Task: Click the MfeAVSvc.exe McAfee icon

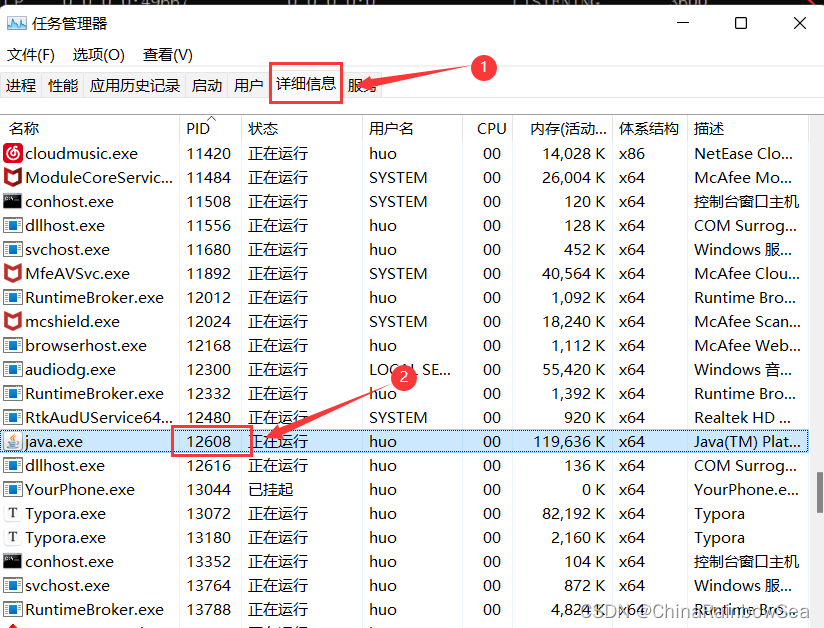Action: 13,273
